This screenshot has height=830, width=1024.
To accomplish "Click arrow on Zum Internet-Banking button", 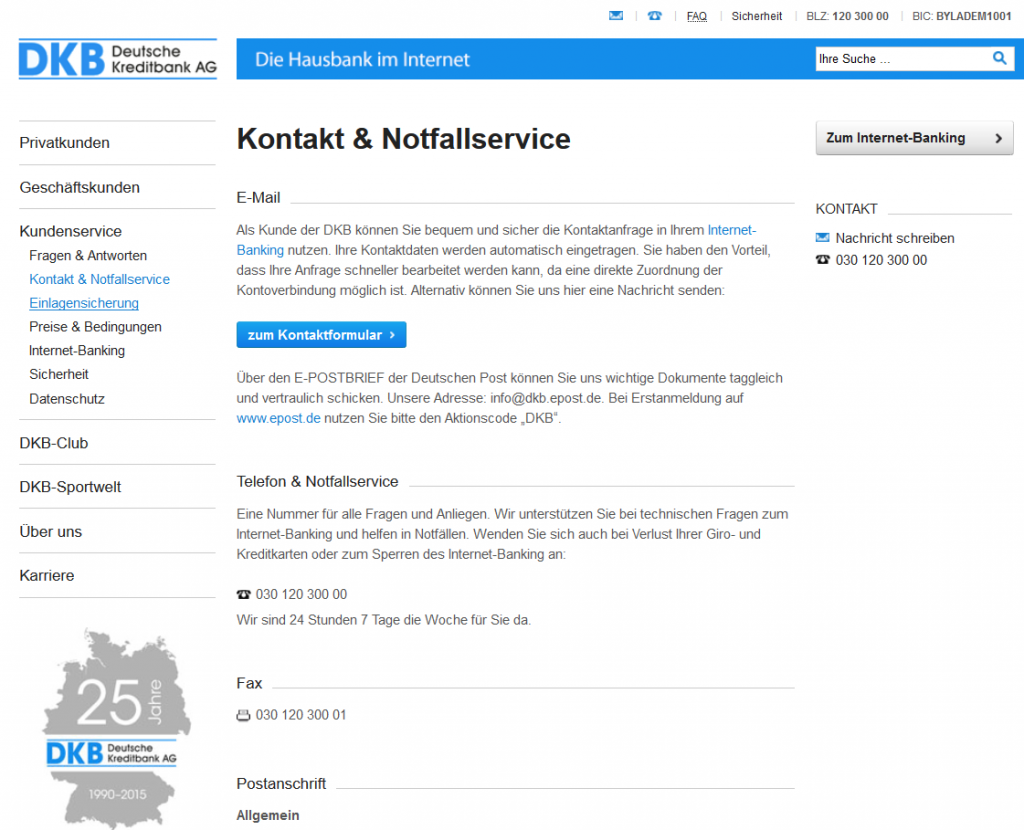I will click(999, 138).
